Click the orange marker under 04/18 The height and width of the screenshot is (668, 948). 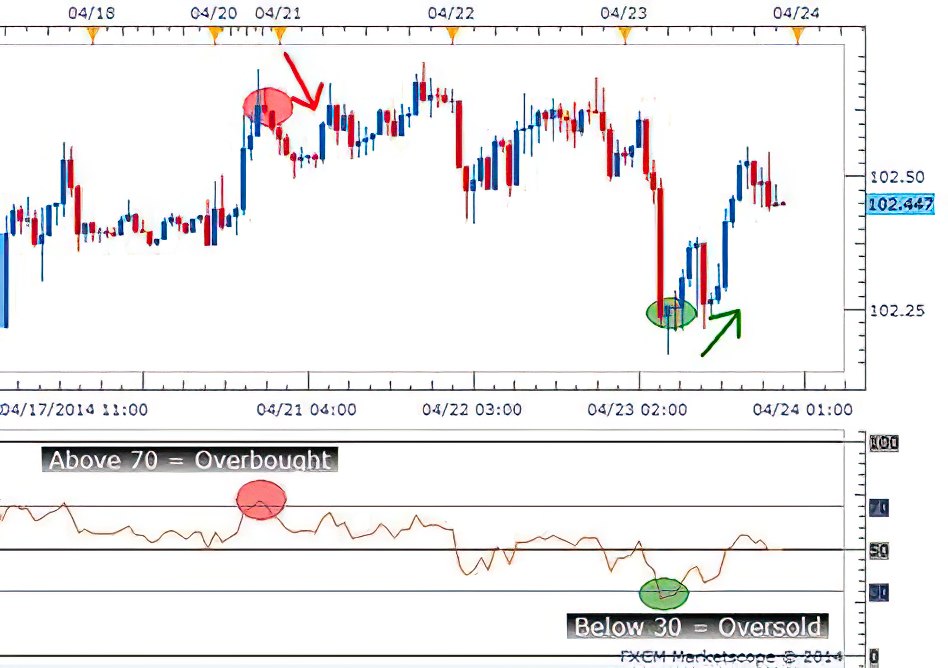coord(93,35)
